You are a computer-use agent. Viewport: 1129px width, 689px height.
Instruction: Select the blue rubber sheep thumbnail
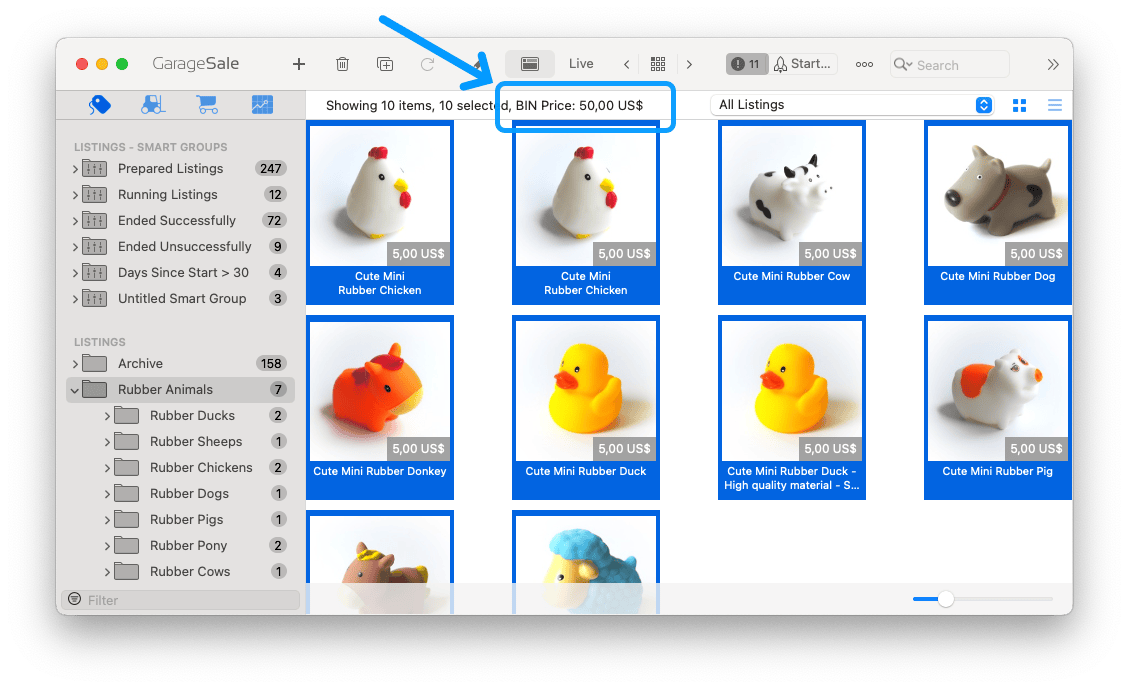[585, 562]
